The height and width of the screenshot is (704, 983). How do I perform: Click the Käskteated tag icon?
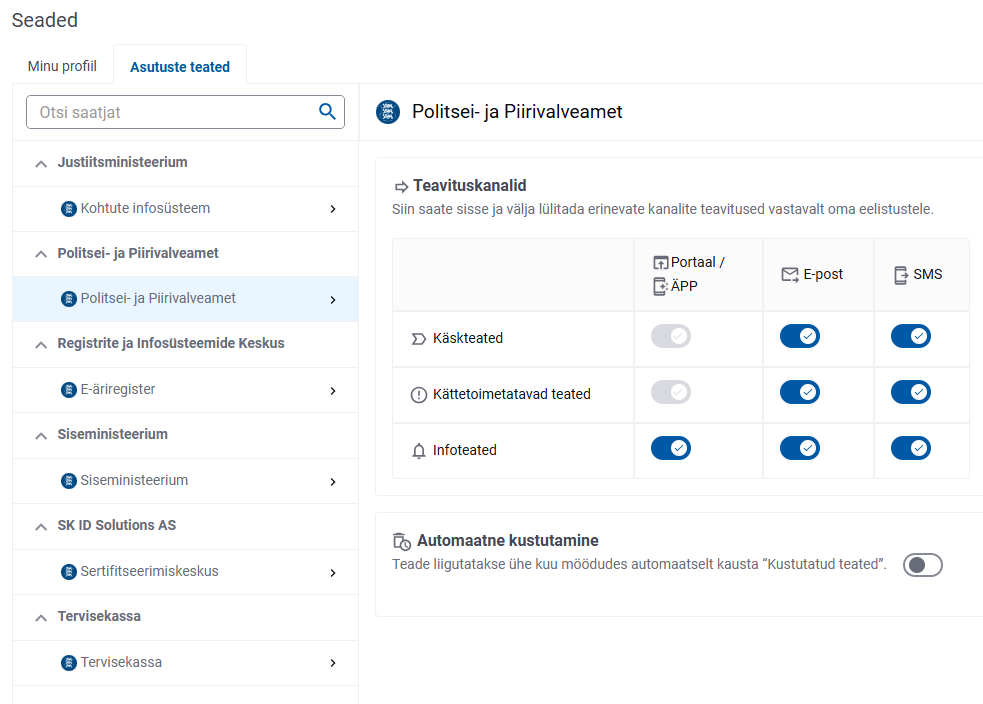418,339
